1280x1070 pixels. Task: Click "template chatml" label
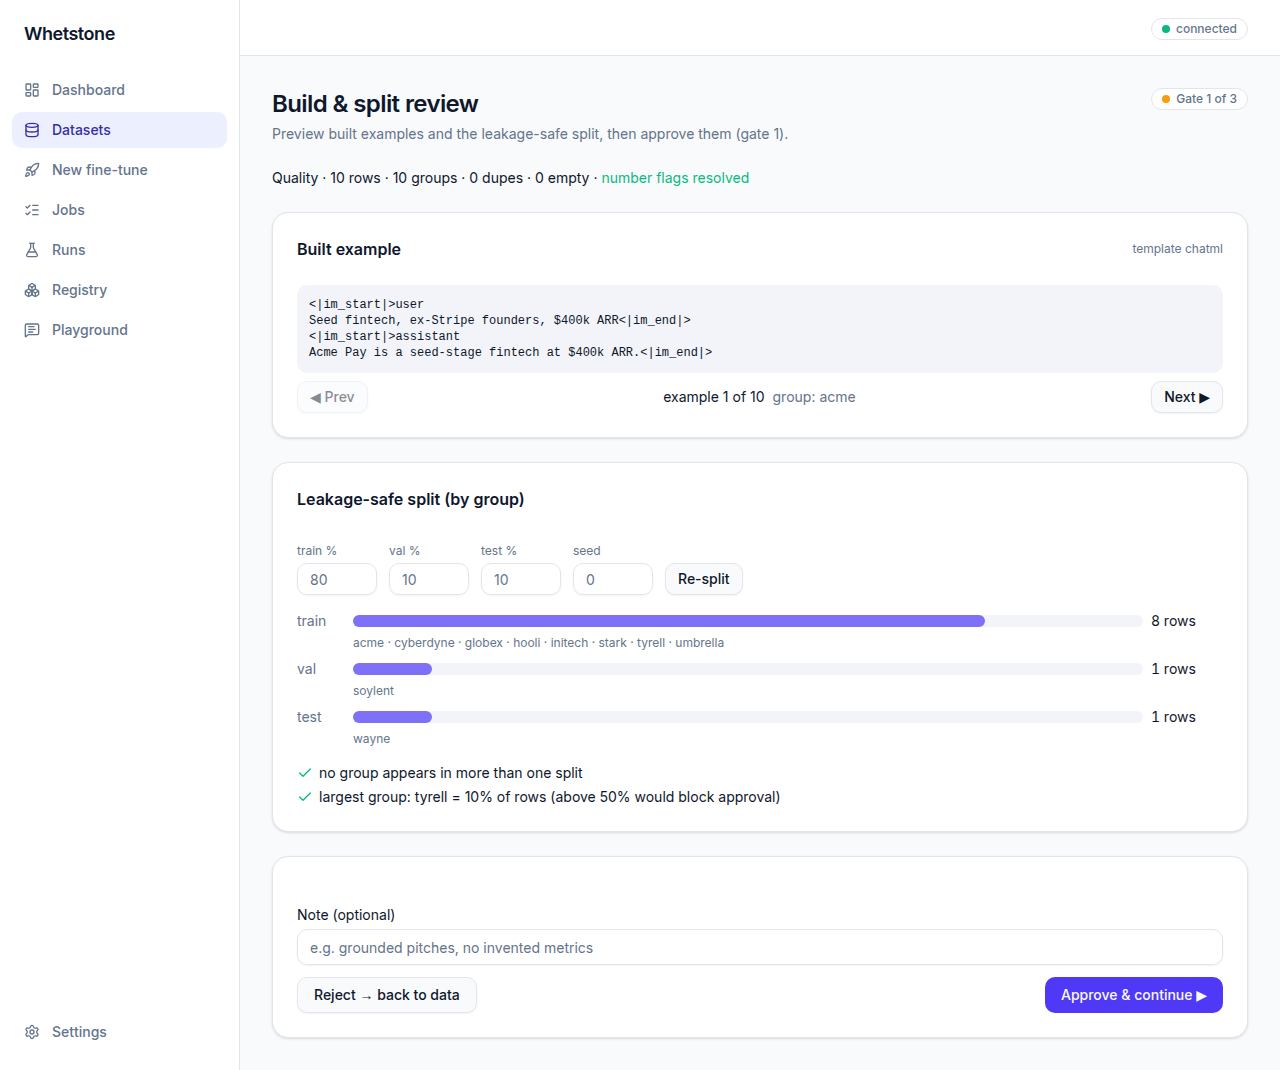1177,249
